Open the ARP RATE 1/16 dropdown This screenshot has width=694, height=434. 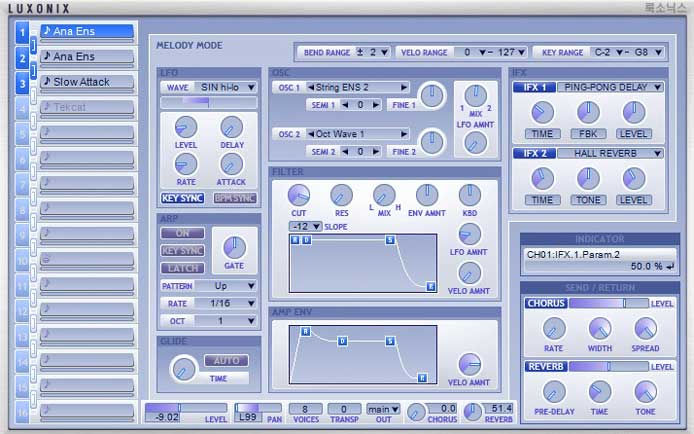[226, 303]
